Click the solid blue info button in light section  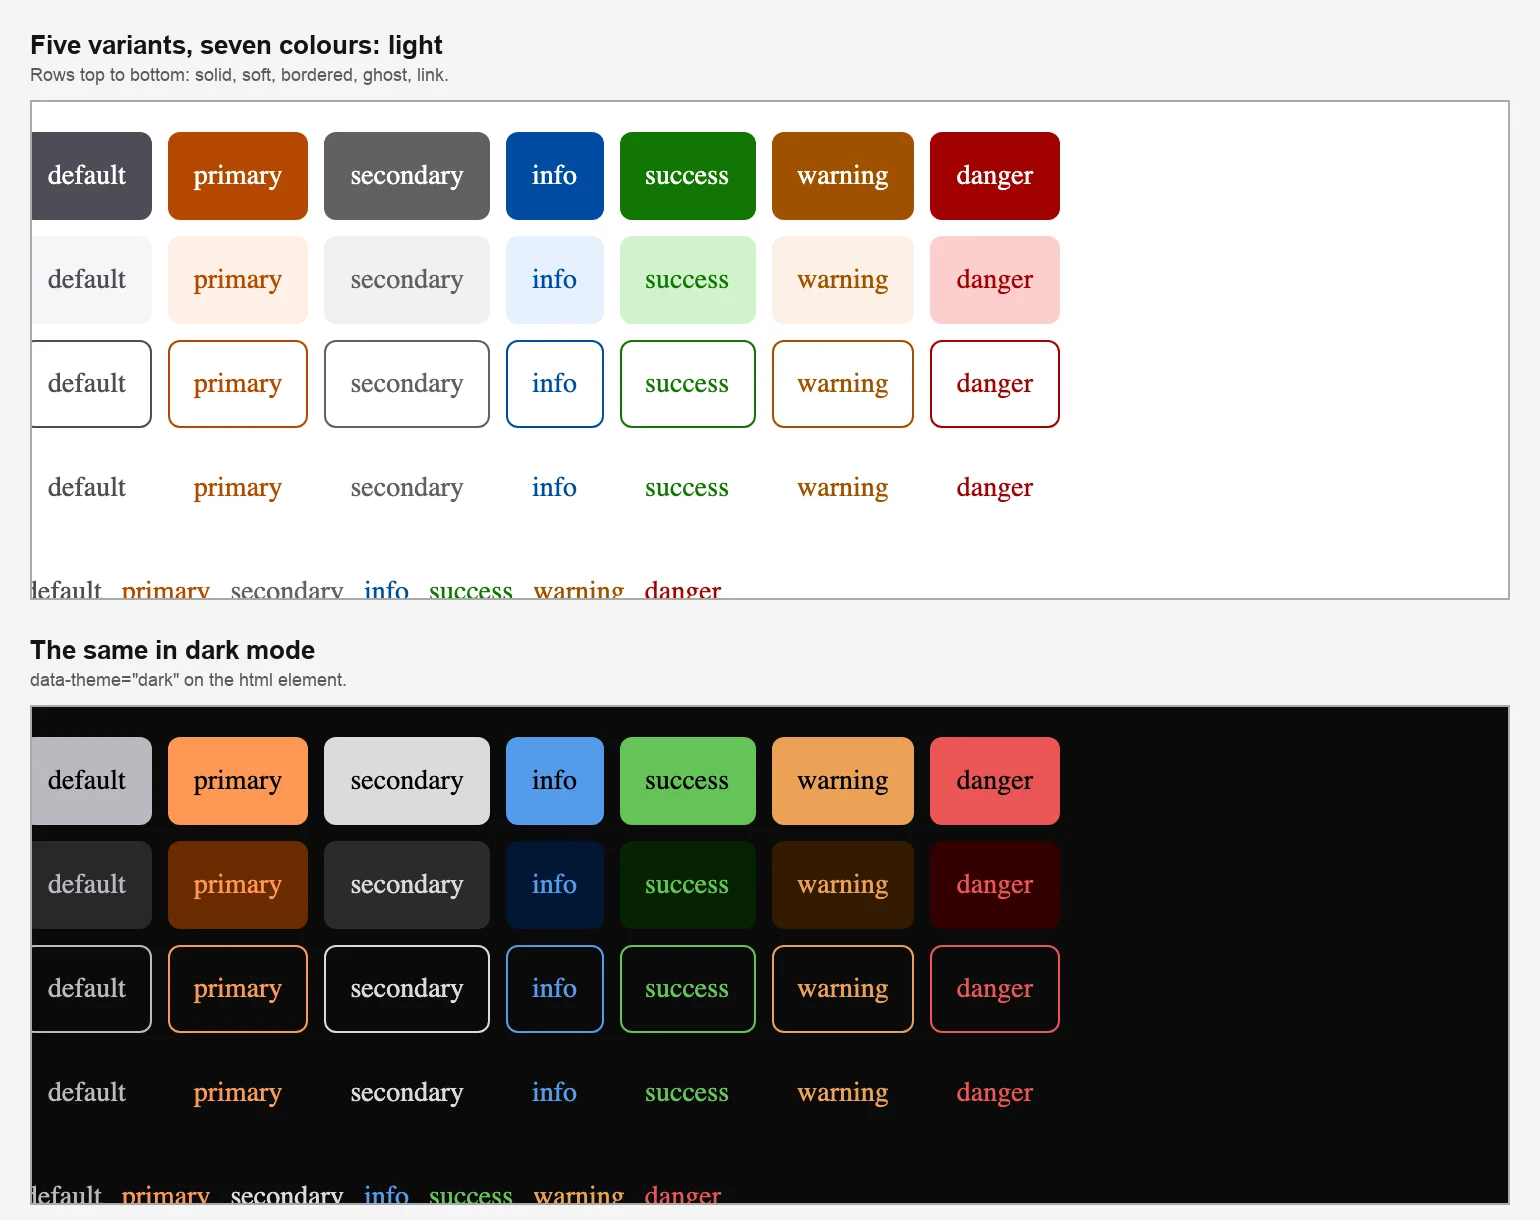point(555,176)
